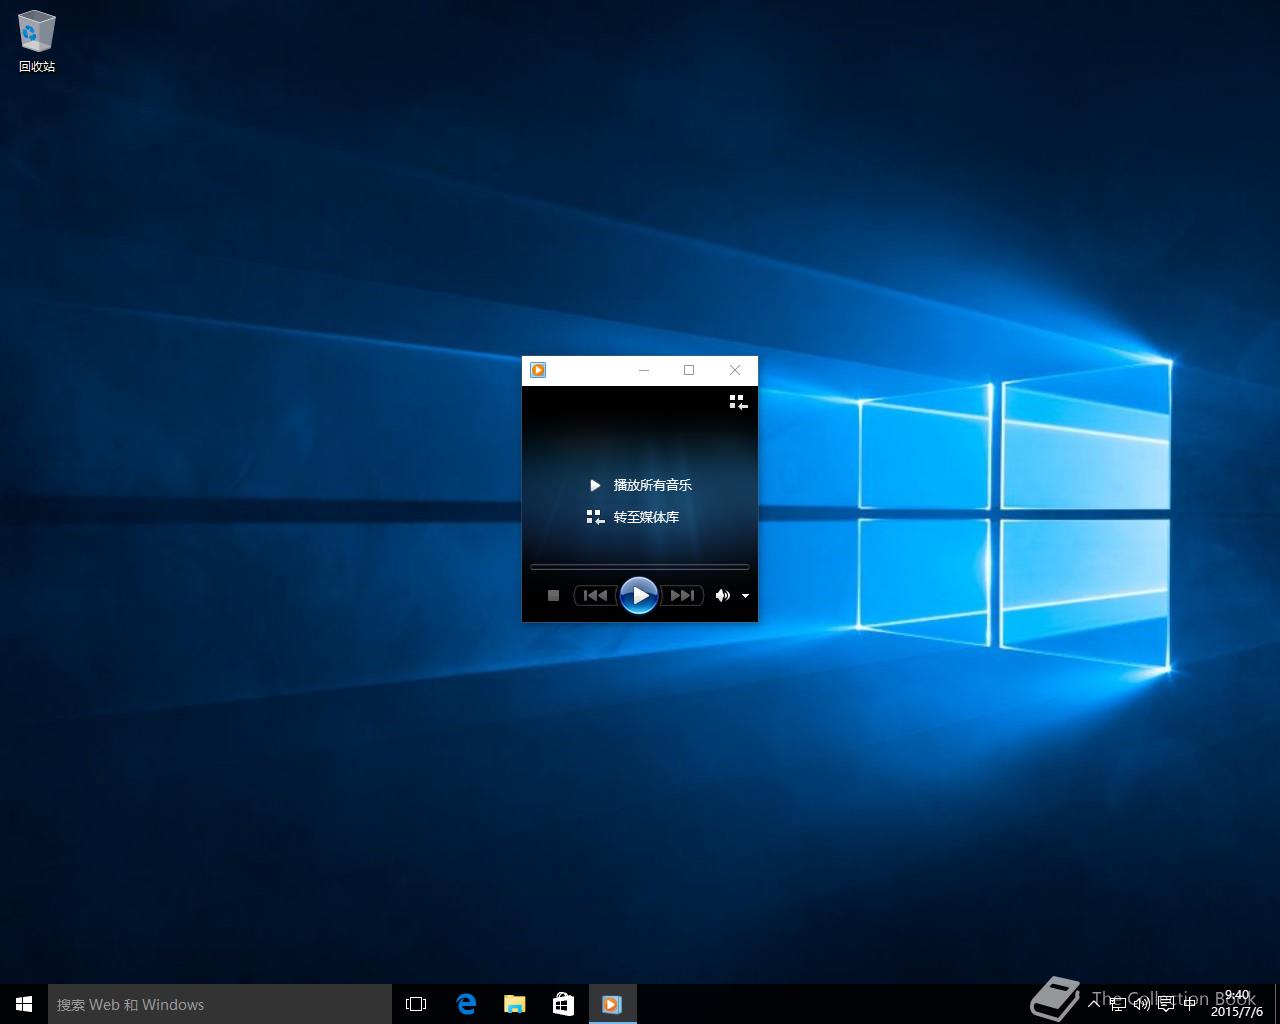Click the 搜索 Web 和 Windows search box
The width and height of the screenshot is (1280, 1024).
tap(220, 1004)
